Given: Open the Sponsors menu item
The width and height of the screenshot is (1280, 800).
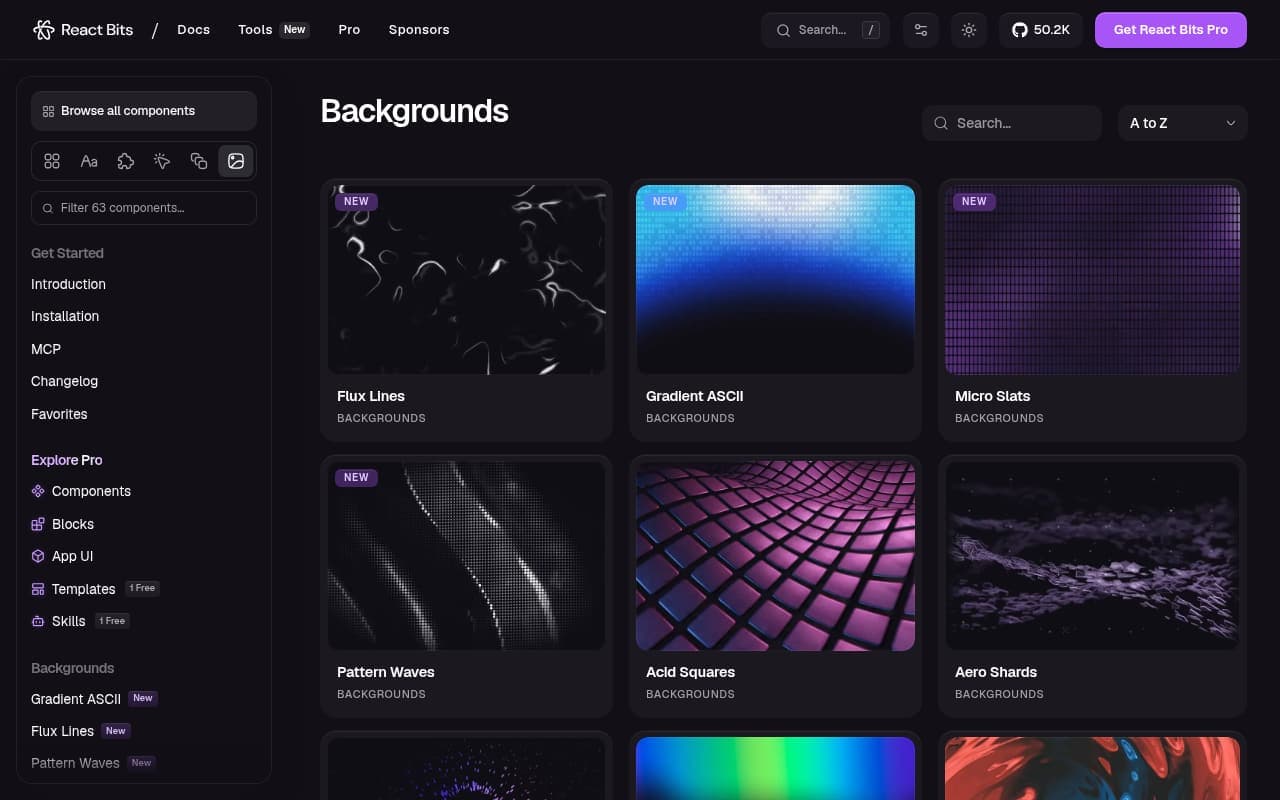Looking at the screenshot, I should pyautogui.click(x=419, y=30).
